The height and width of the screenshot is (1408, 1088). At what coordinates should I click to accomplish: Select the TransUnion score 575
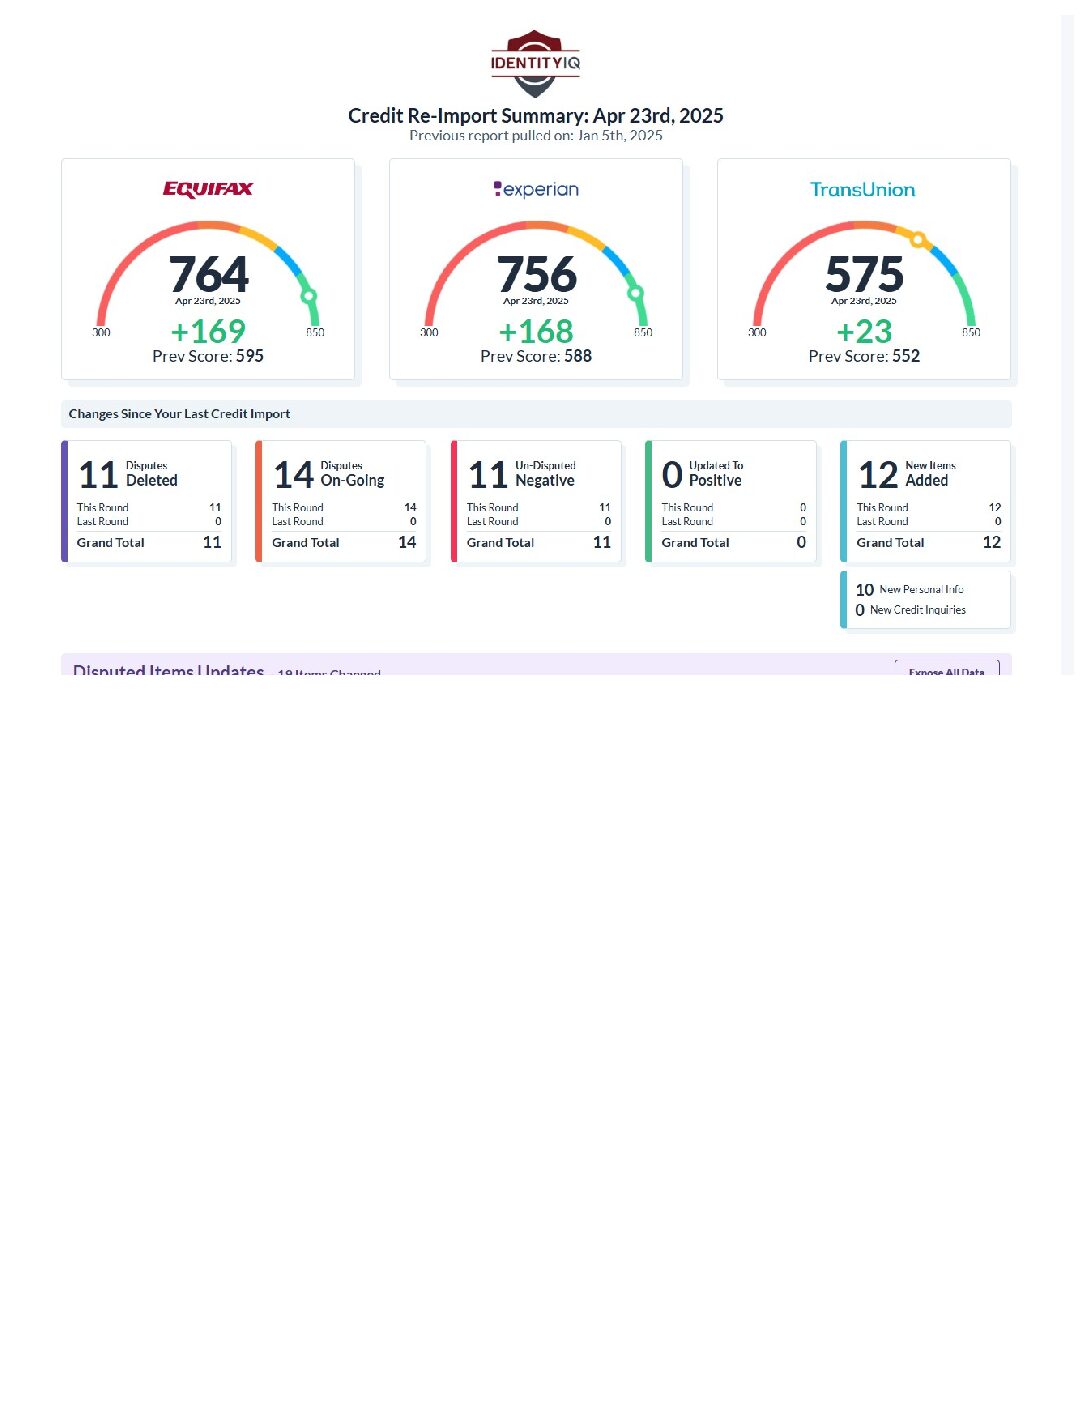[x=864, y=273]
